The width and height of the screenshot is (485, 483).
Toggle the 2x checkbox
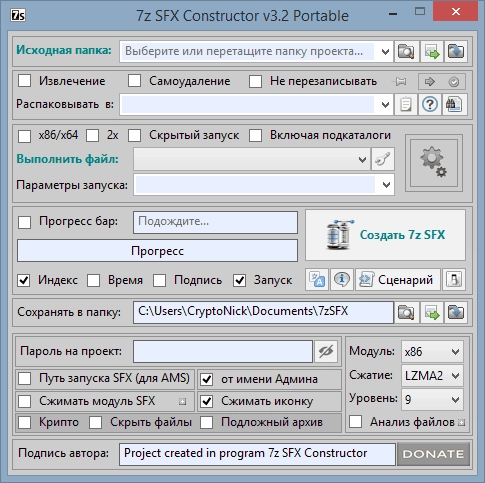coord(93,136)
